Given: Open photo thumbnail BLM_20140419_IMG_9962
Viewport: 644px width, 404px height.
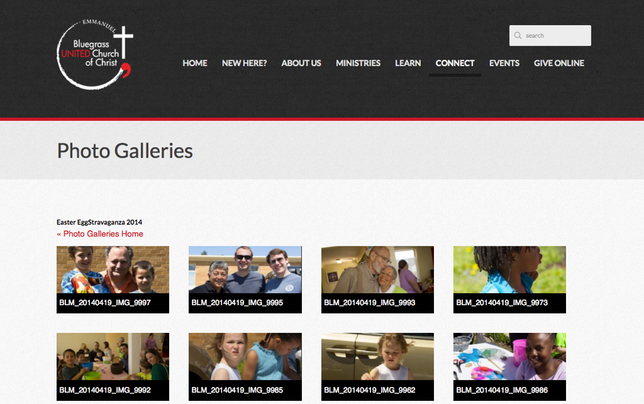Looking at the screenshot, I should point(377,367).
